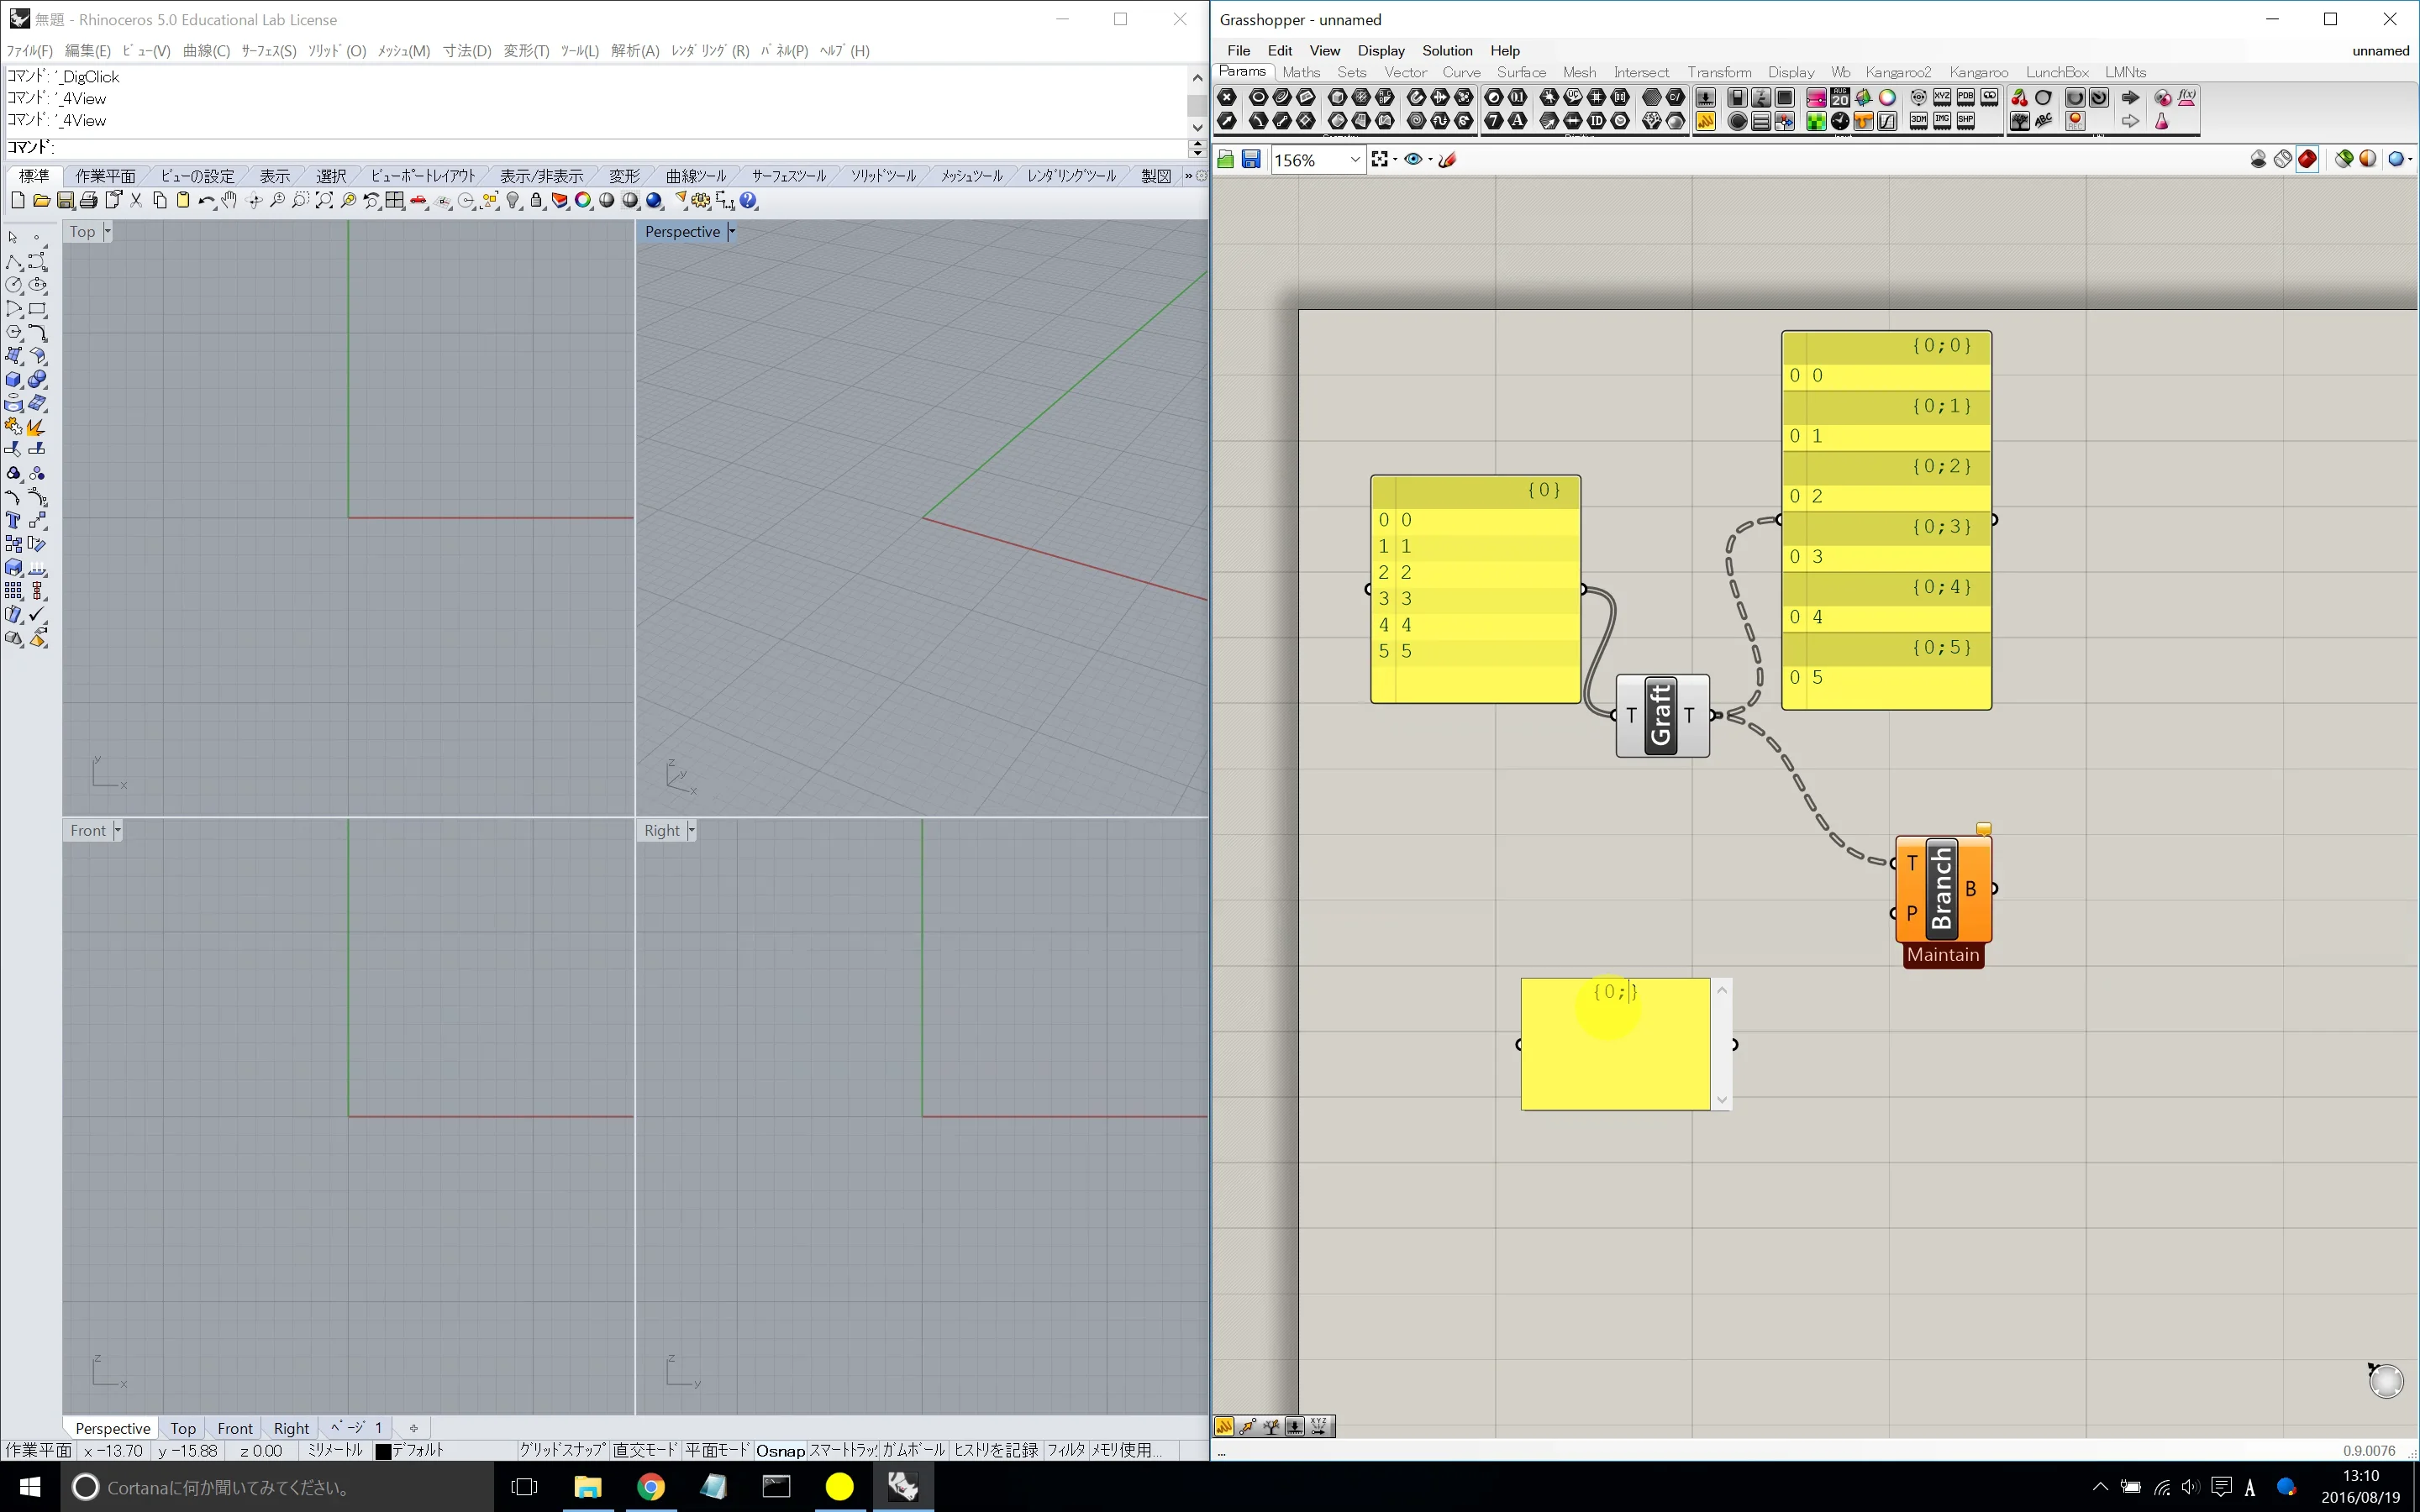Open the Rhino help question mark icon
The image size is (2420, 1512).
pyautogui.click(x=749, y=201)
